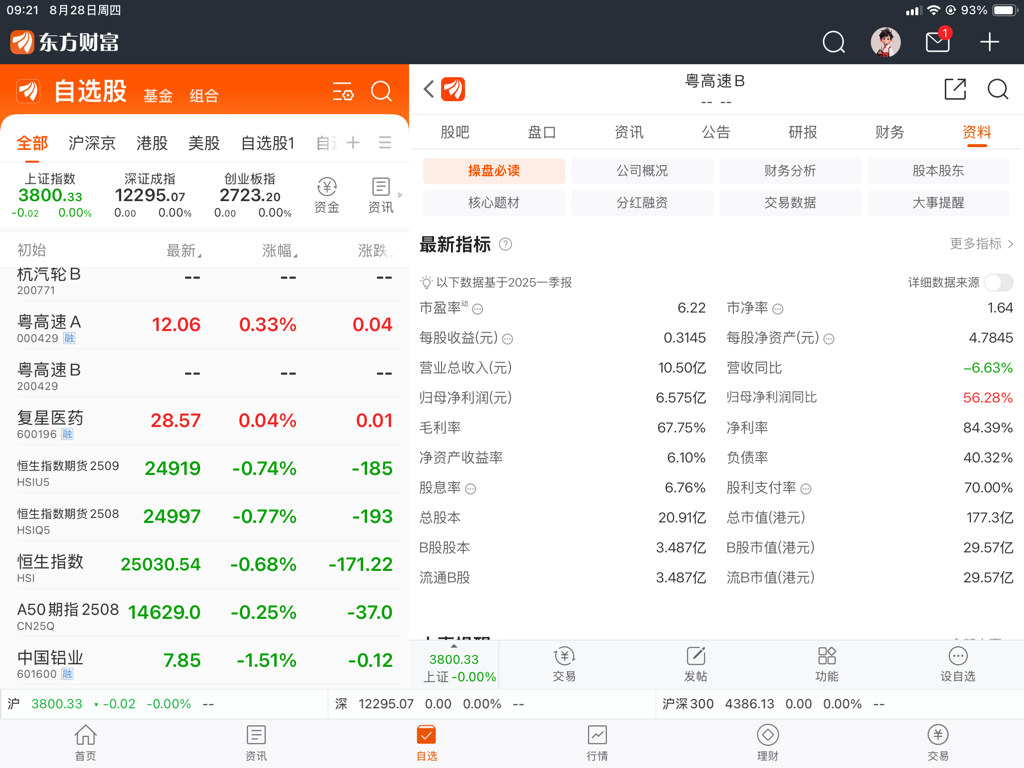The image size is (1024, 768).
Task: Select the 股本股东 button
Action: click(x=938, y=171)
